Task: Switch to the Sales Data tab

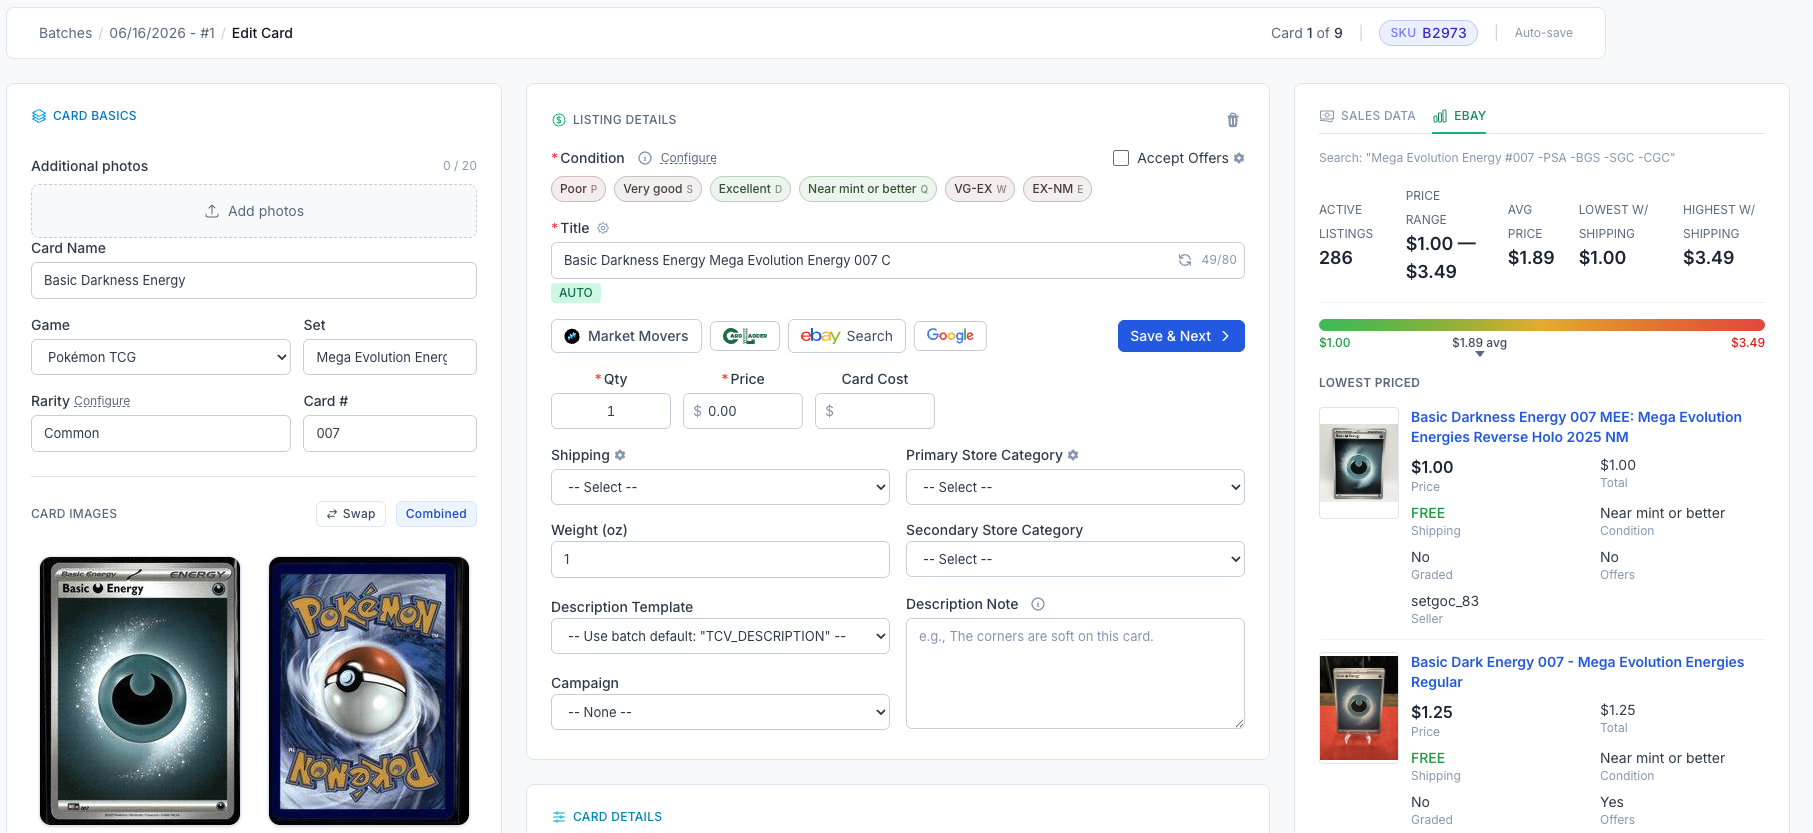Action: 1367,116
